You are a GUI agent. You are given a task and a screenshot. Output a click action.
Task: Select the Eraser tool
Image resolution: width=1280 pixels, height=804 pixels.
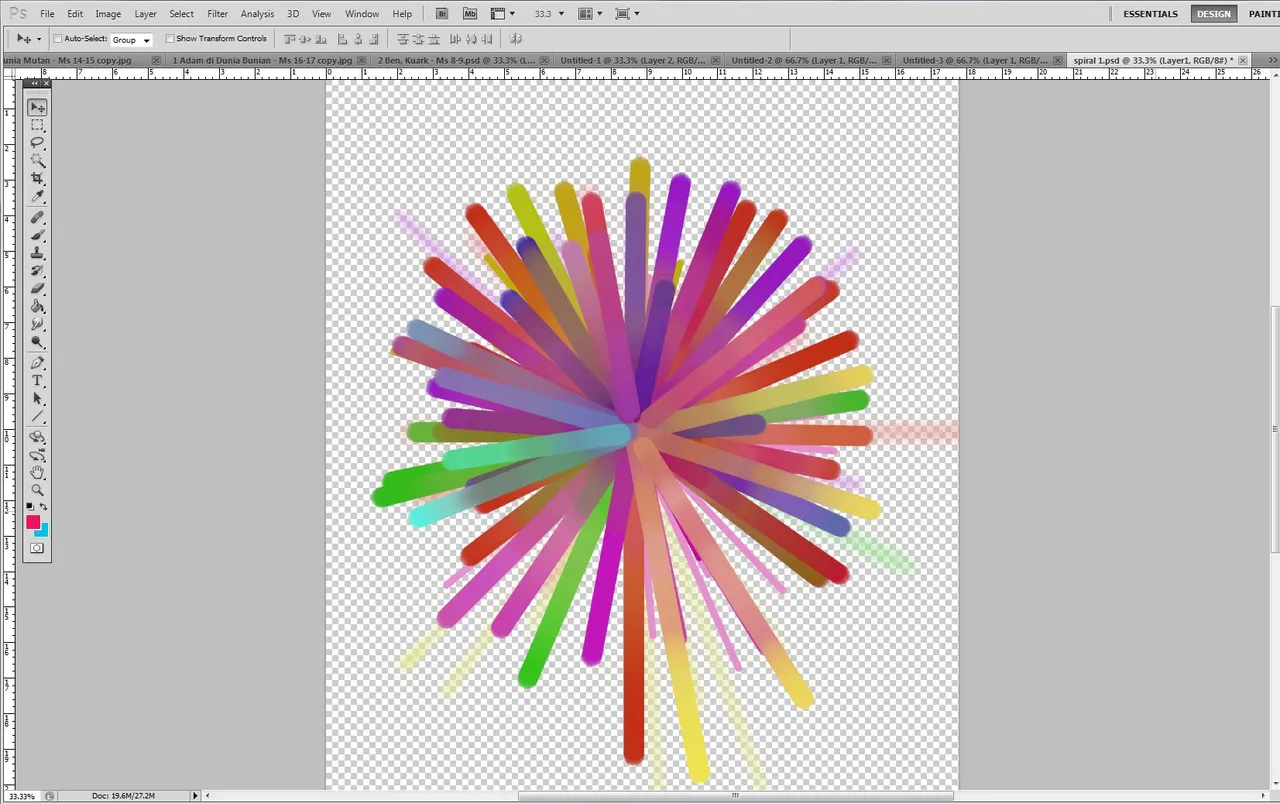click(37, 289)
